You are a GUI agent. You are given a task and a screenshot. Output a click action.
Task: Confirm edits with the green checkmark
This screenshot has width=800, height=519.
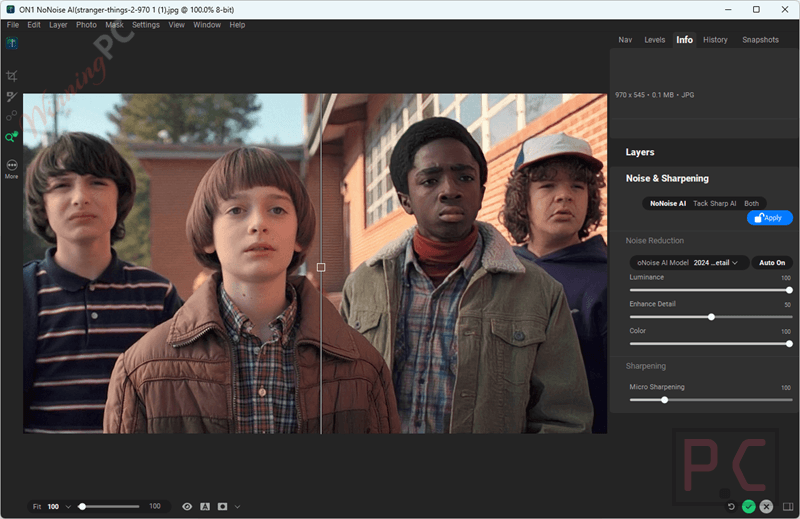point(748,506)
